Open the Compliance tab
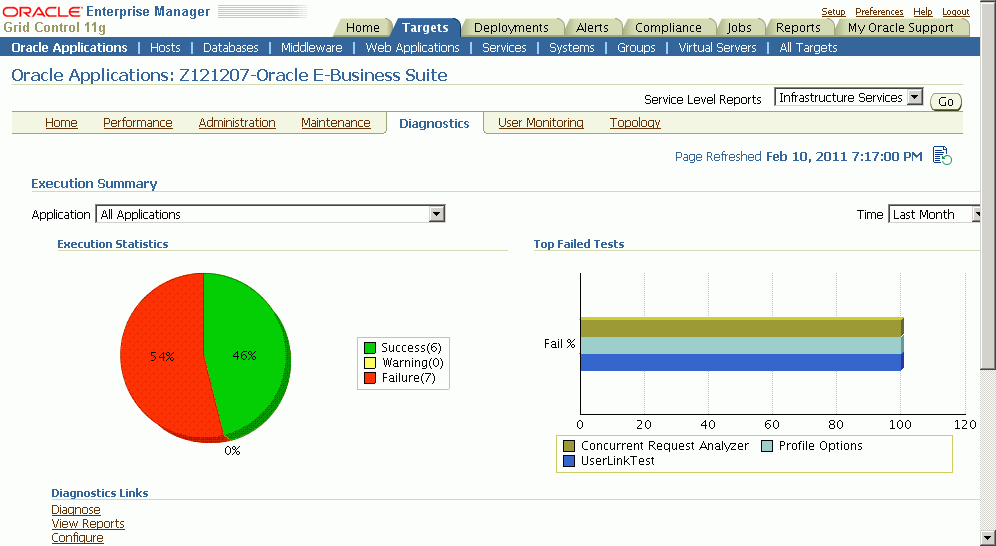Viewport: 996px width, 546px height. click(668, 27)
